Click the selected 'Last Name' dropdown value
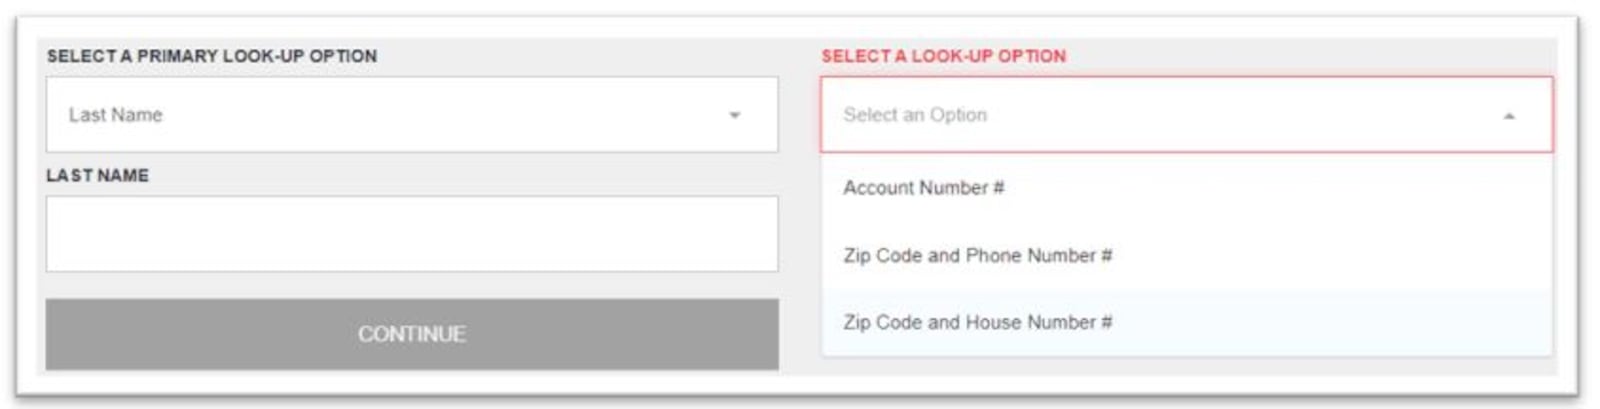This screenshot has height=409, width=1600. click(115, 115)
